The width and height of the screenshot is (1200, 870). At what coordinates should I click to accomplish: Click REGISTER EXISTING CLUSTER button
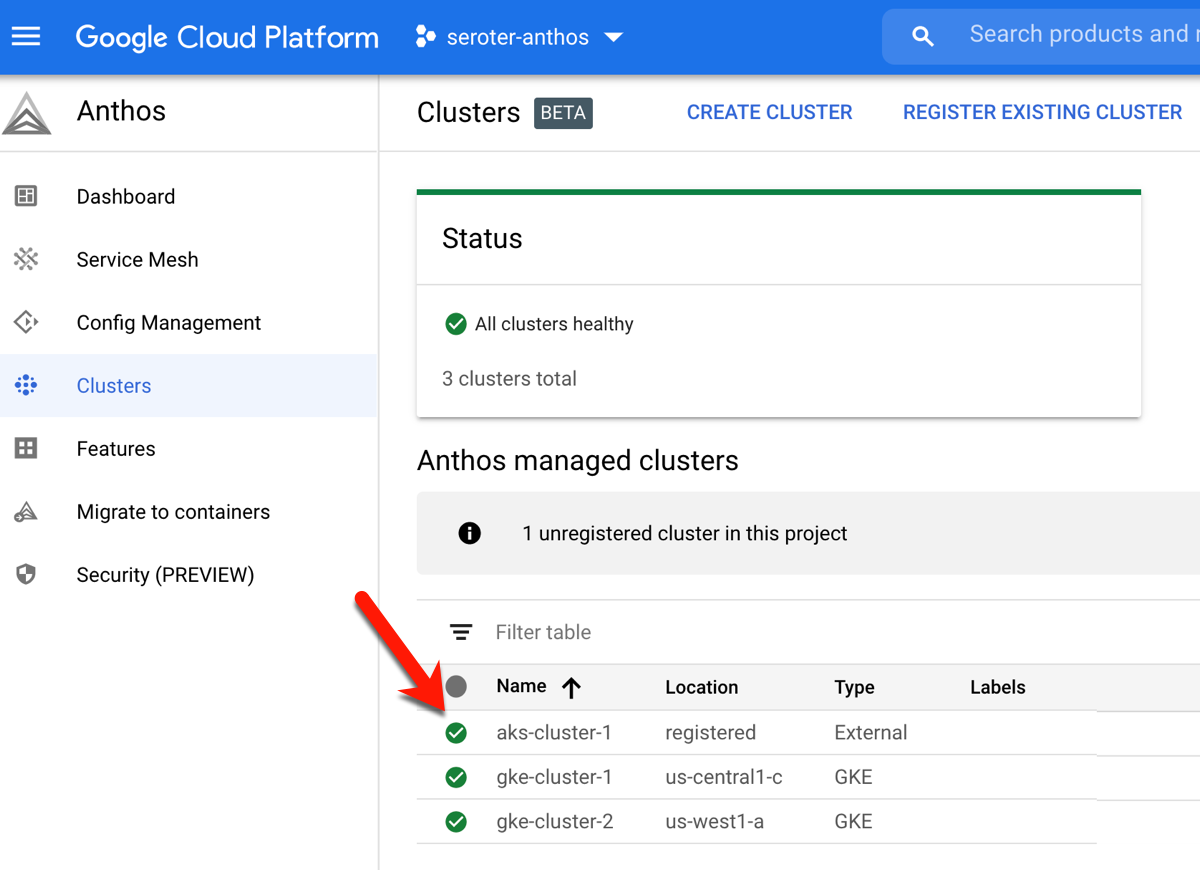1042,112
